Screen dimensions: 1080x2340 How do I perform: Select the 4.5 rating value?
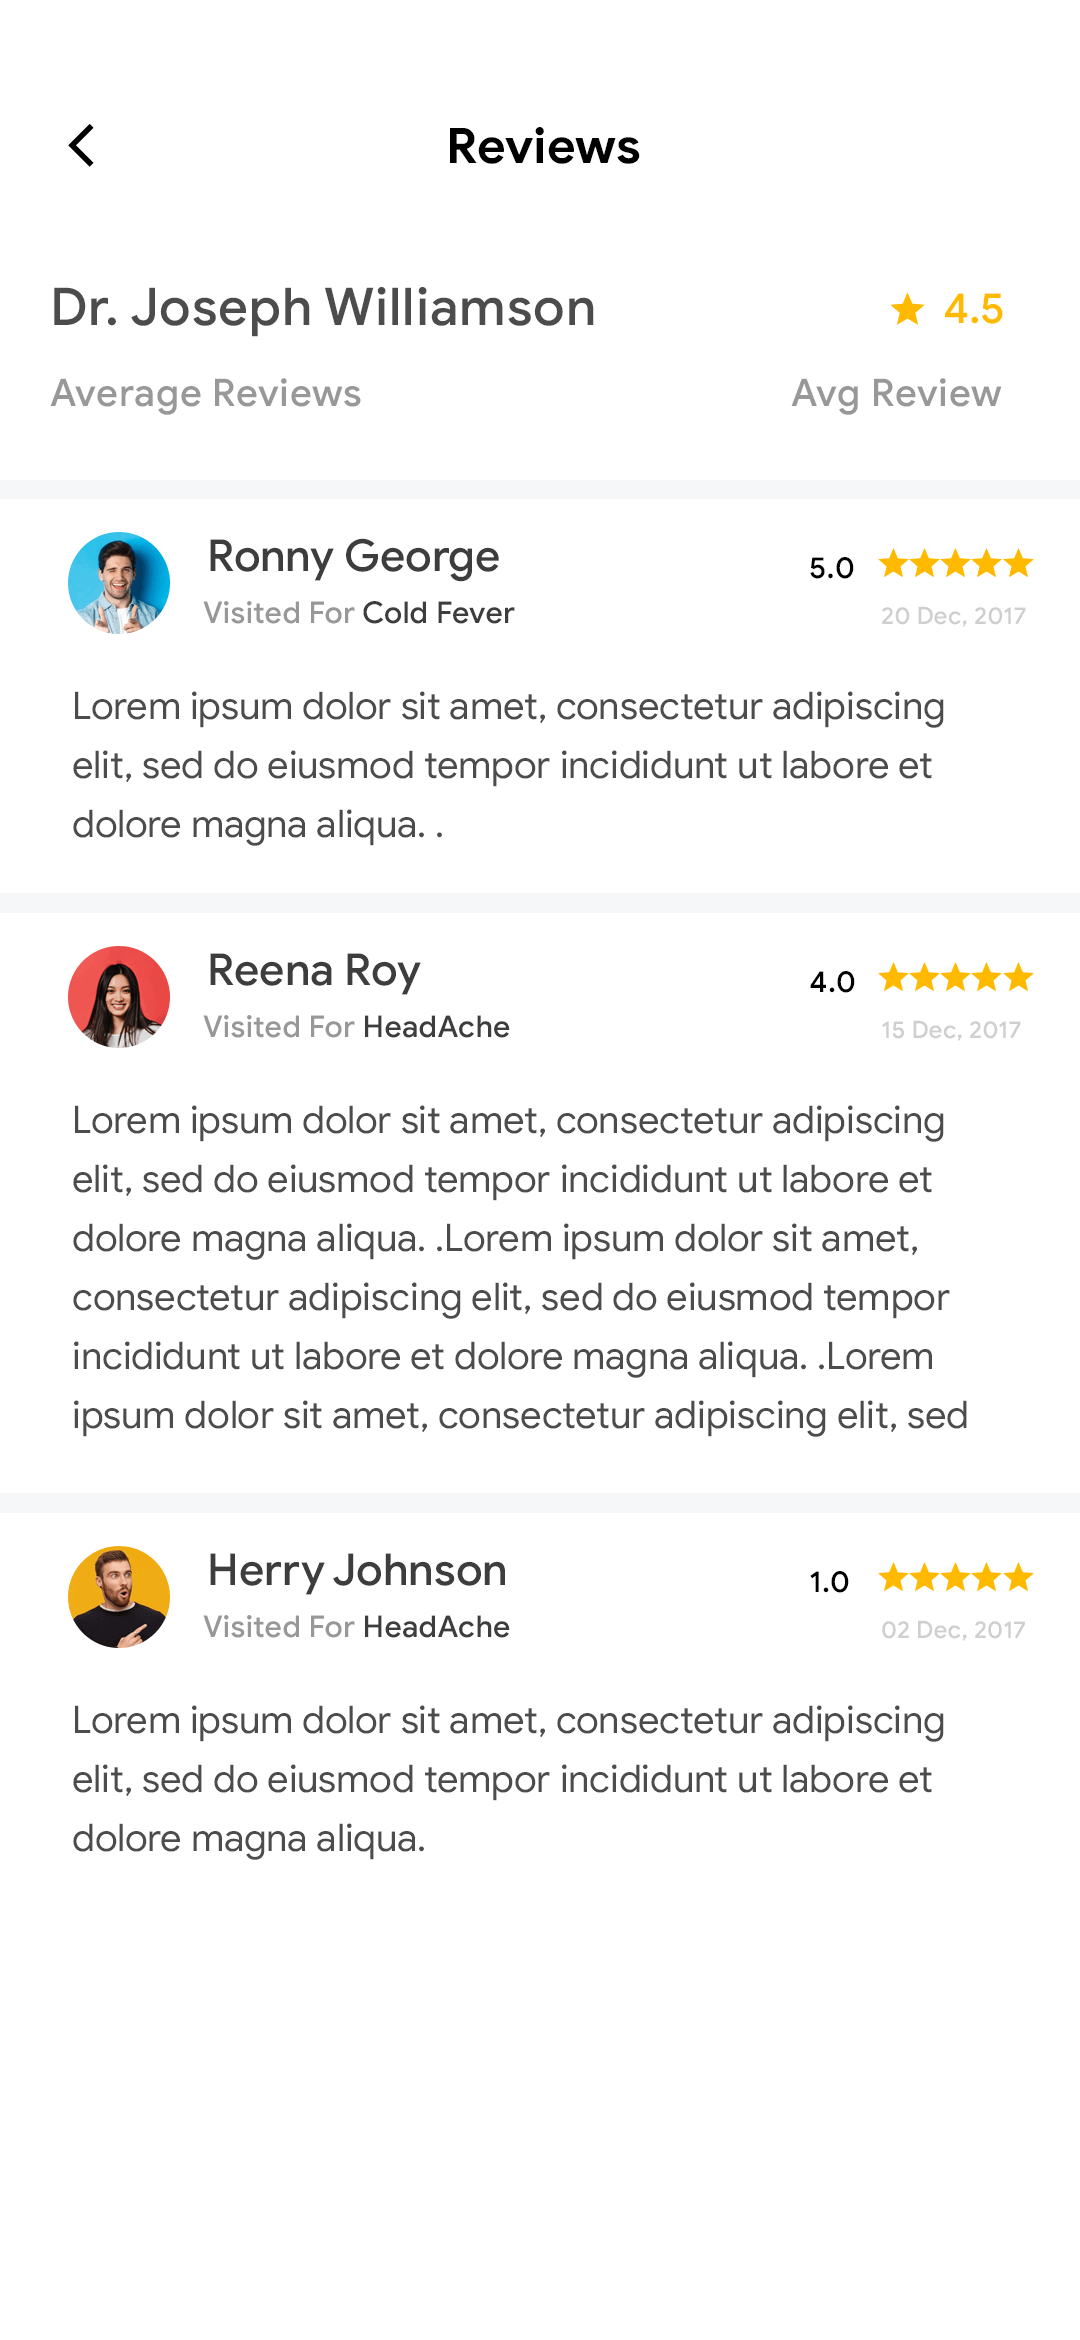pos(973,311)
